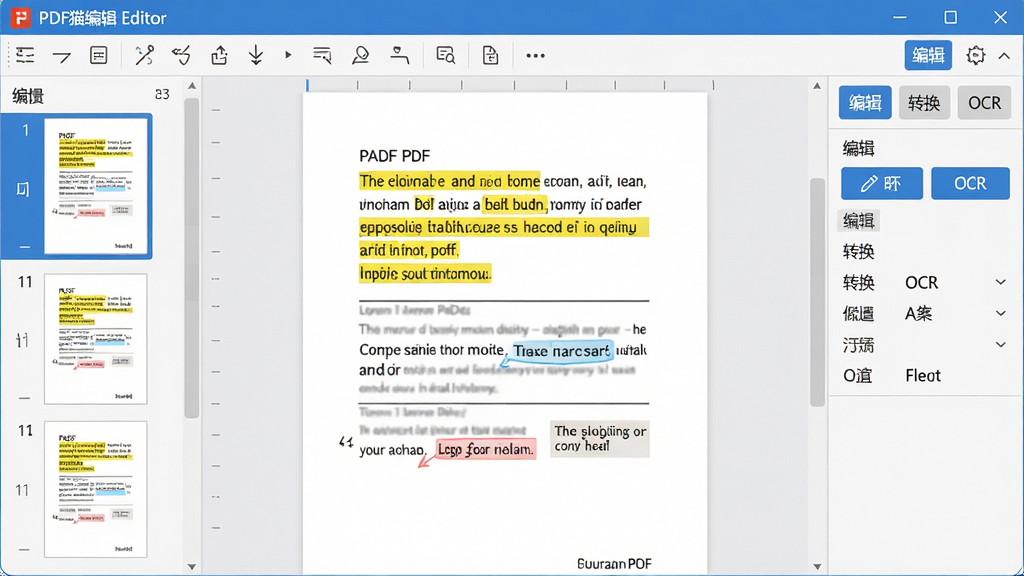The width and height of the screenshot is (1024, 576).
Task: Click the left-pointing looped arrow icon
Action: (x=182, y=56)
